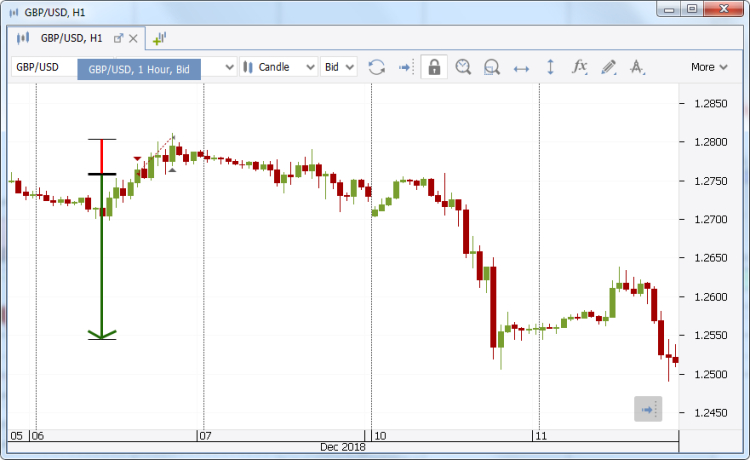Viewport: 750px width, 460px height.
Task: Detach the GBP/USD, H1 tab to window
Action: pyautogui.click(x=118, y=38)
